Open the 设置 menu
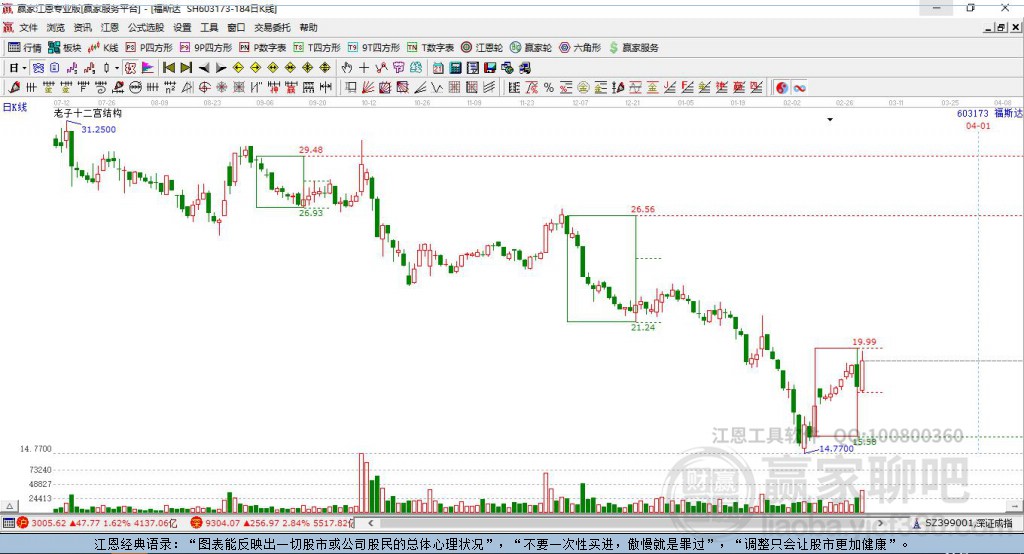This screenshot has height=554, width=1024. (x=182, y=27)
